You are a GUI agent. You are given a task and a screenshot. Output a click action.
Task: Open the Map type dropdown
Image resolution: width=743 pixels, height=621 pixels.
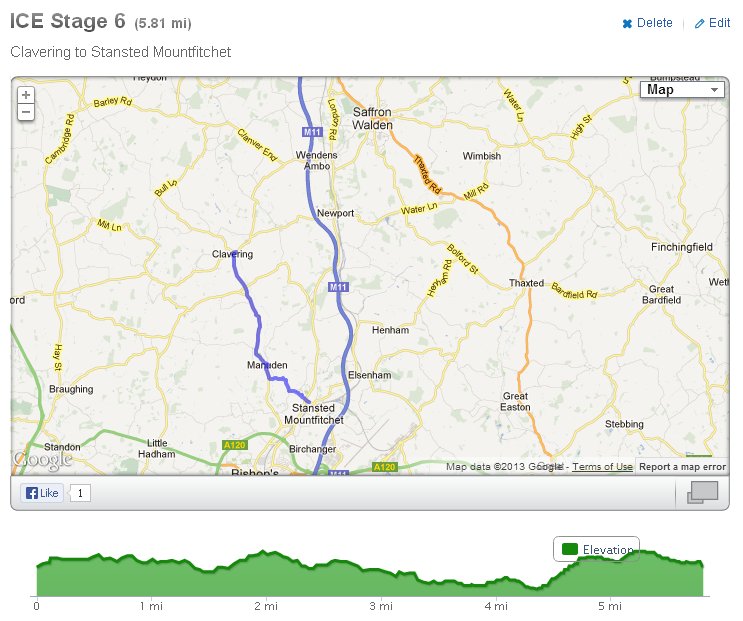(x=683, y=90)
